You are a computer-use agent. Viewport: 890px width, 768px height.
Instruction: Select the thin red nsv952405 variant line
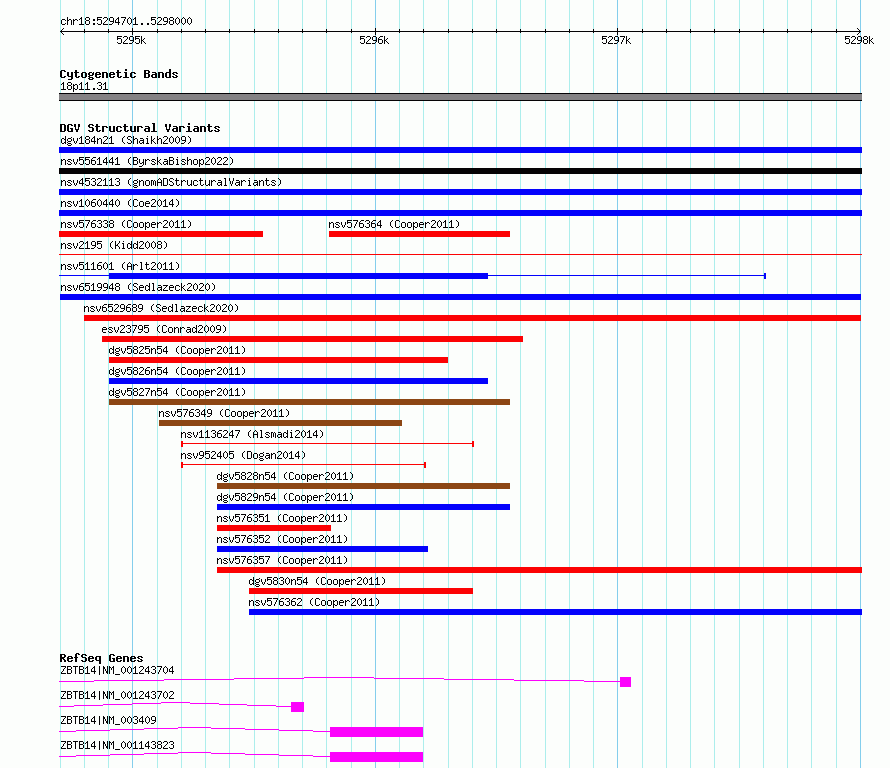point(304,465)
